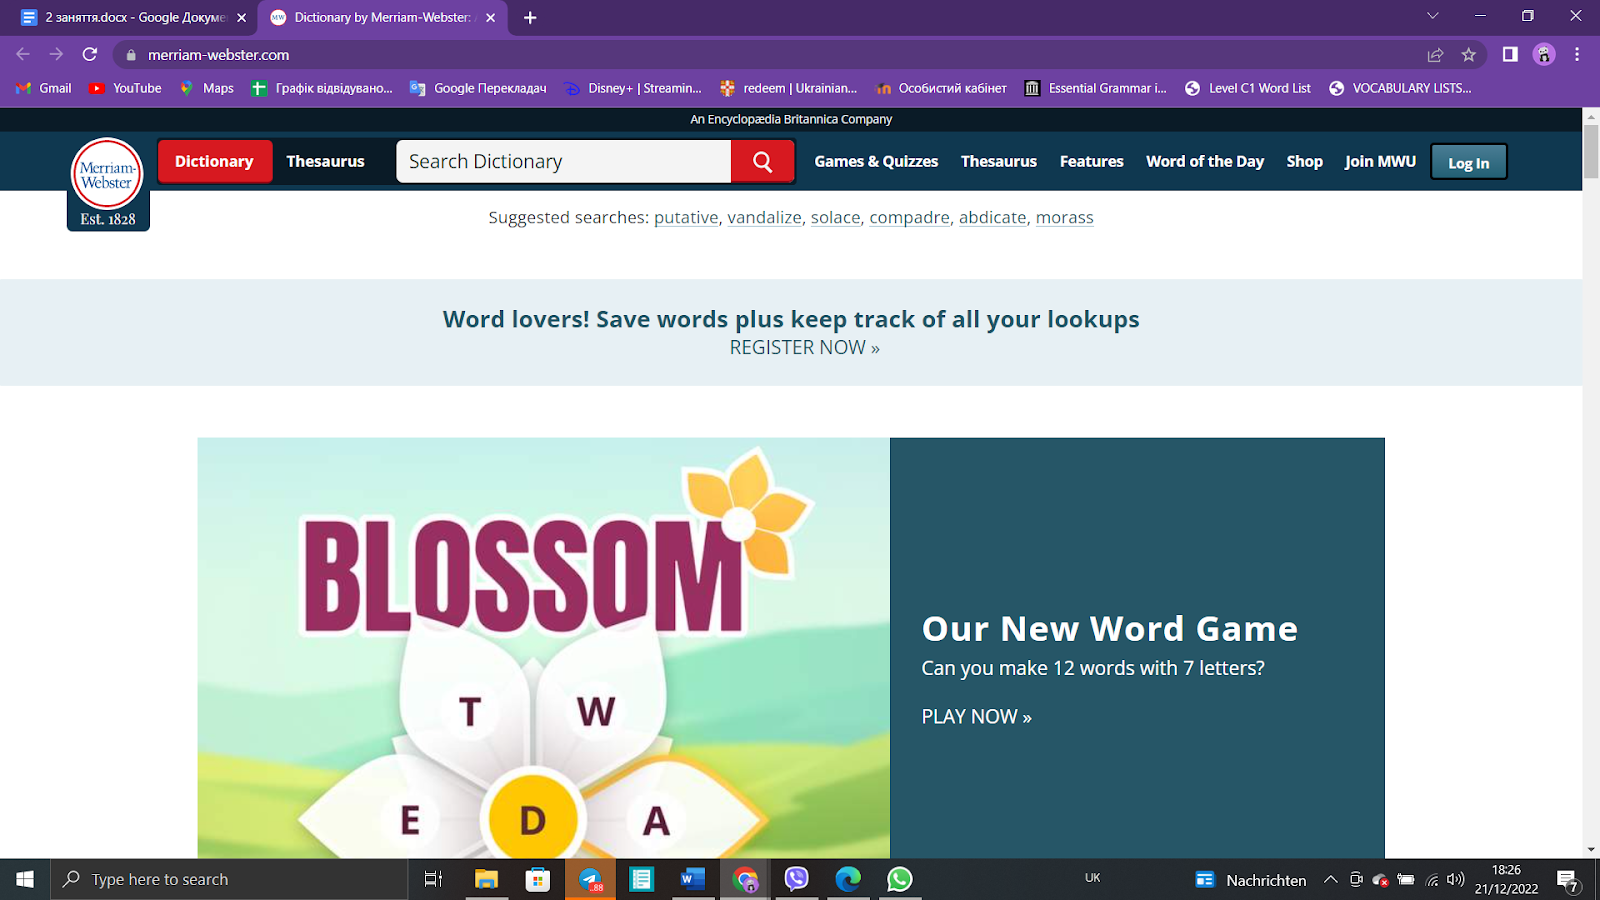This screenshot has width=1600, height=900.
Task: Open the Level C1 Word List bookmark
Action: point(1248,88)
